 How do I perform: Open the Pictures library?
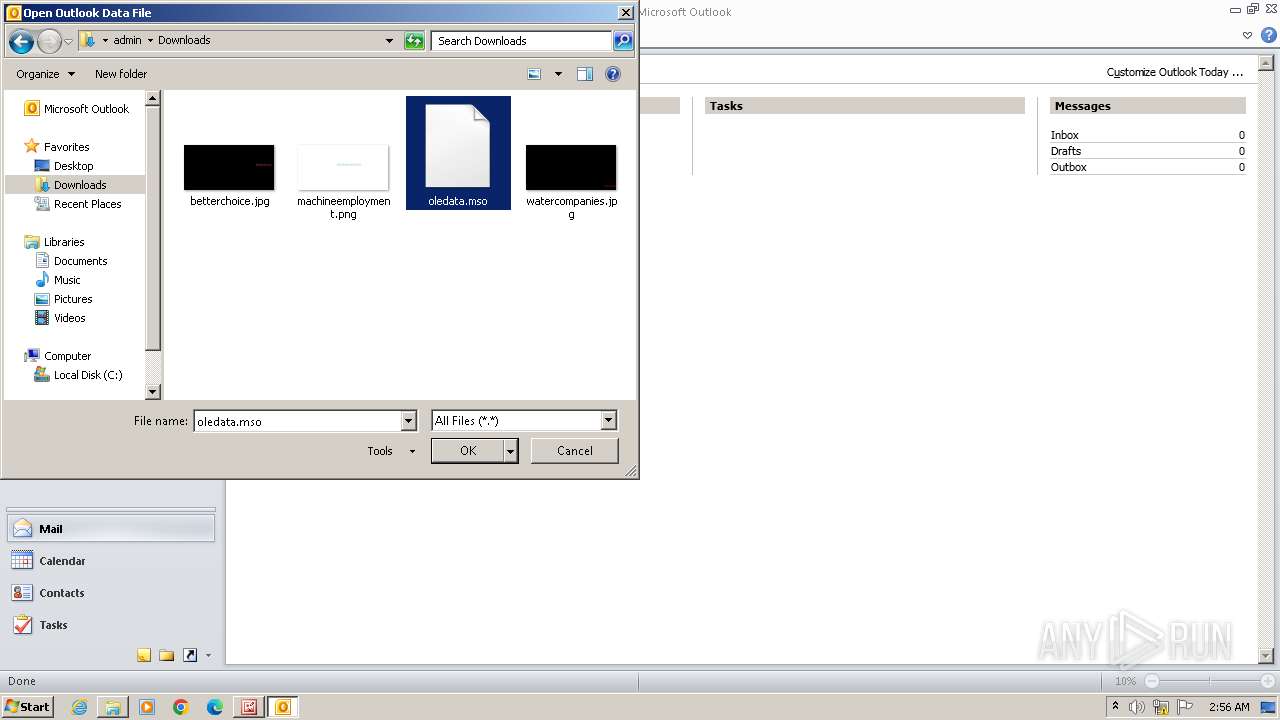(x=63, y=299)
